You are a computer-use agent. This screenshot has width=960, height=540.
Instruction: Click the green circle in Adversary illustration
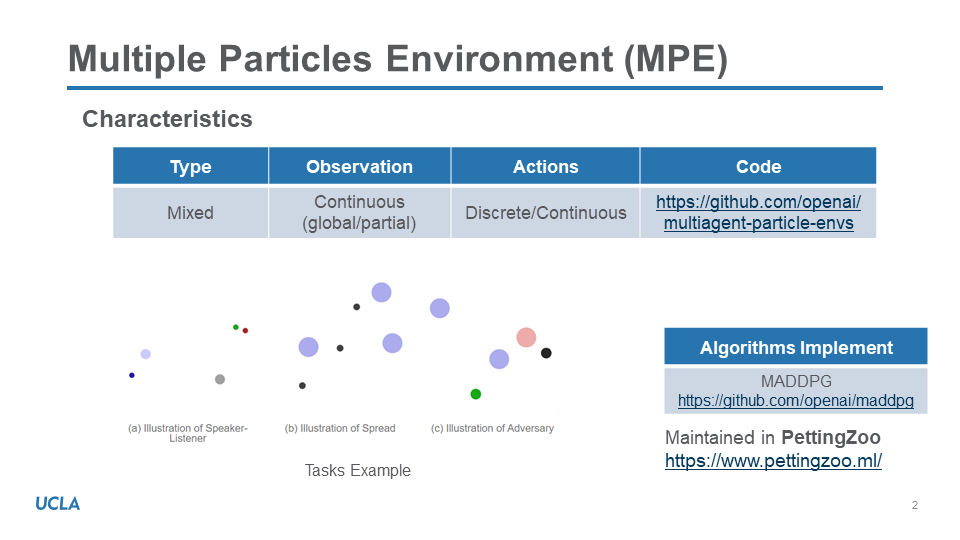(x=476, y=394)
